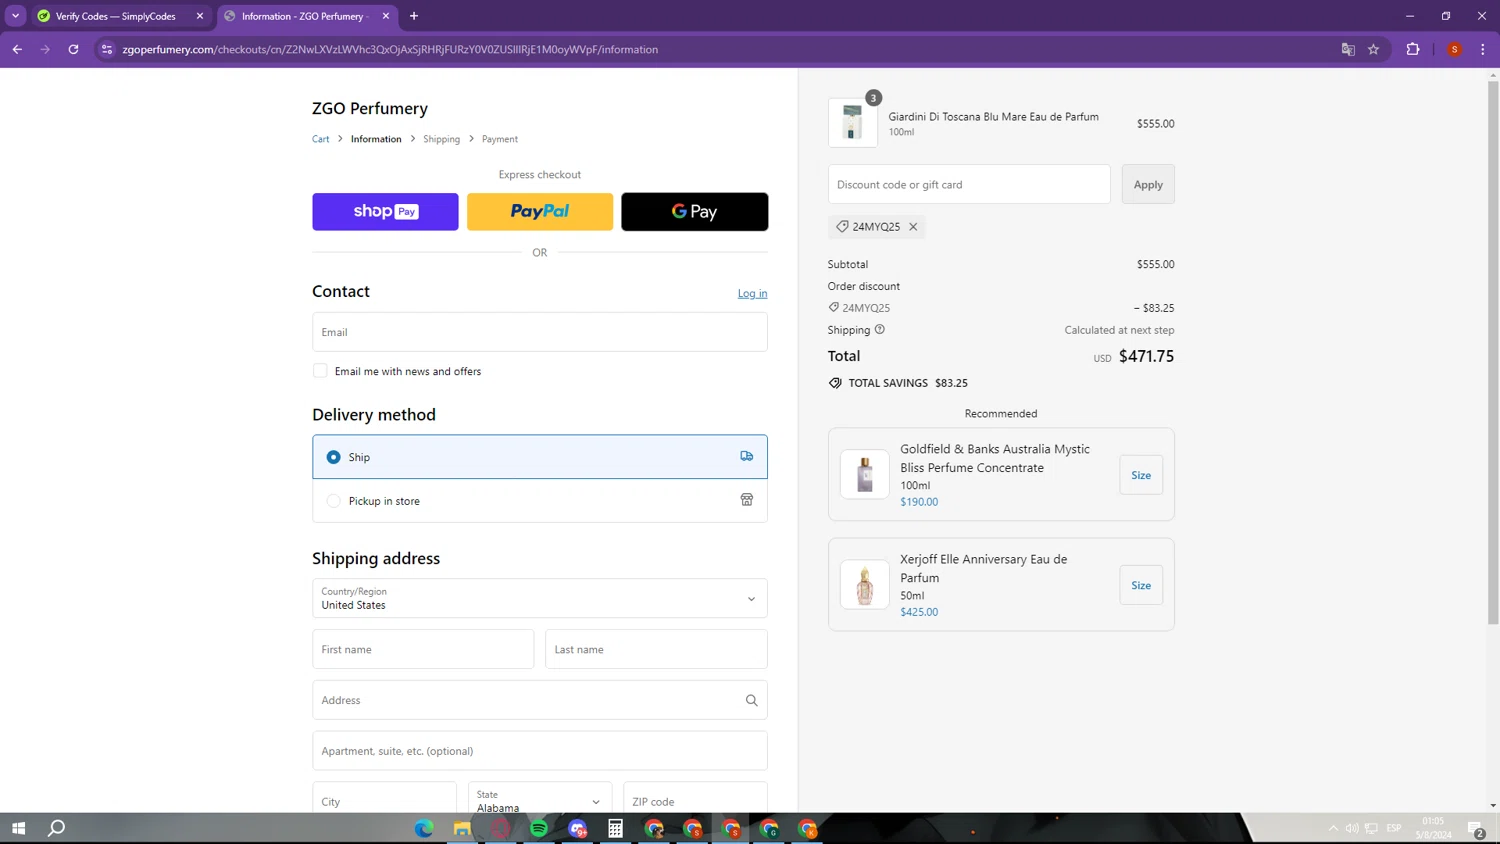Go back using the browser back arrow
Image resolution: width=1500 pixels, height=844 pixels.
(x=17, y=49)
